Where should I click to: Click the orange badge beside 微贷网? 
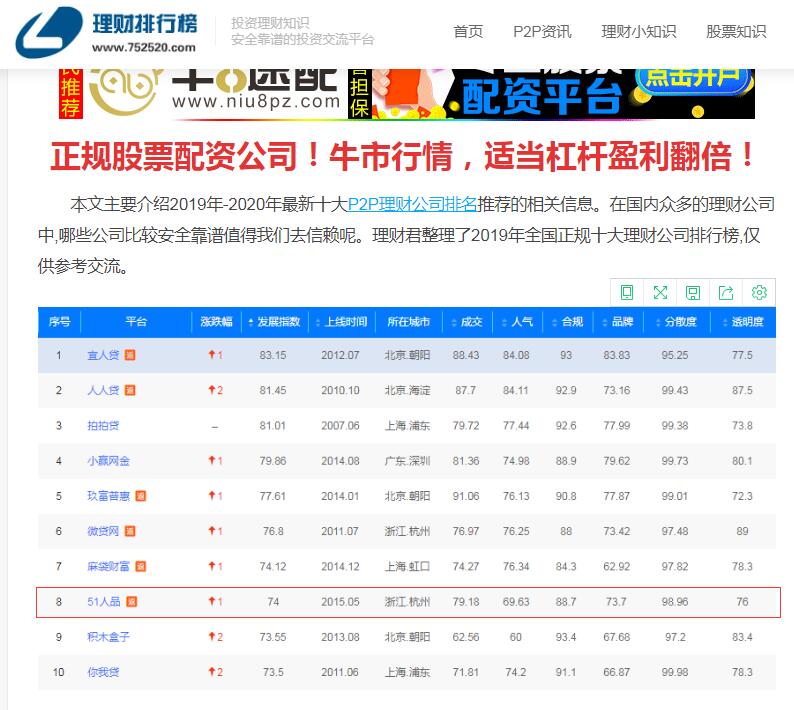pos(130,531)
